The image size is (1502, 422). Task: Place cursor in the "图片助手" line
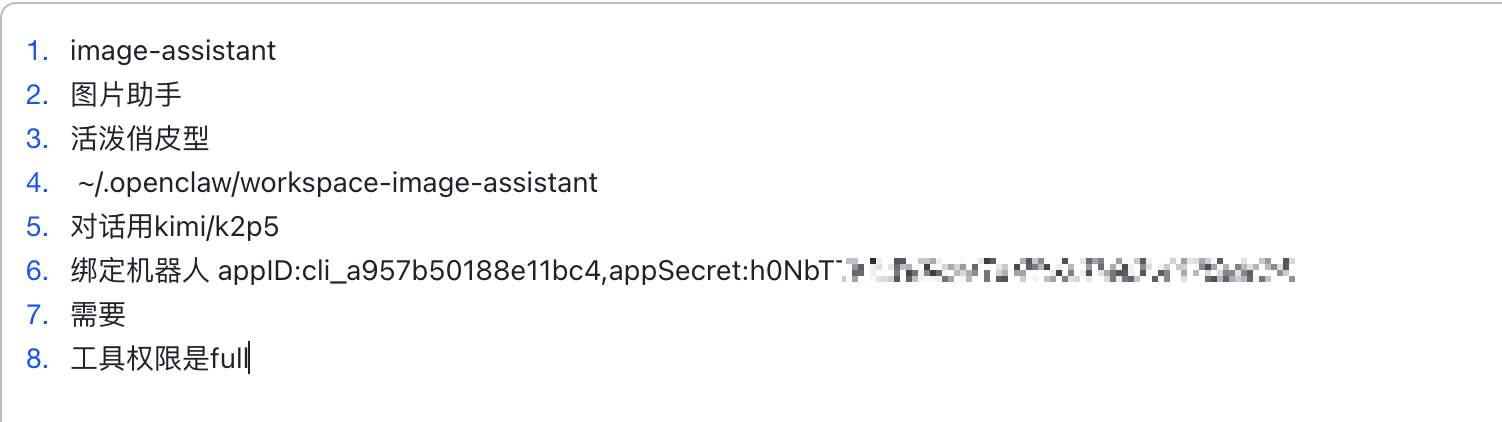(125, 95)
